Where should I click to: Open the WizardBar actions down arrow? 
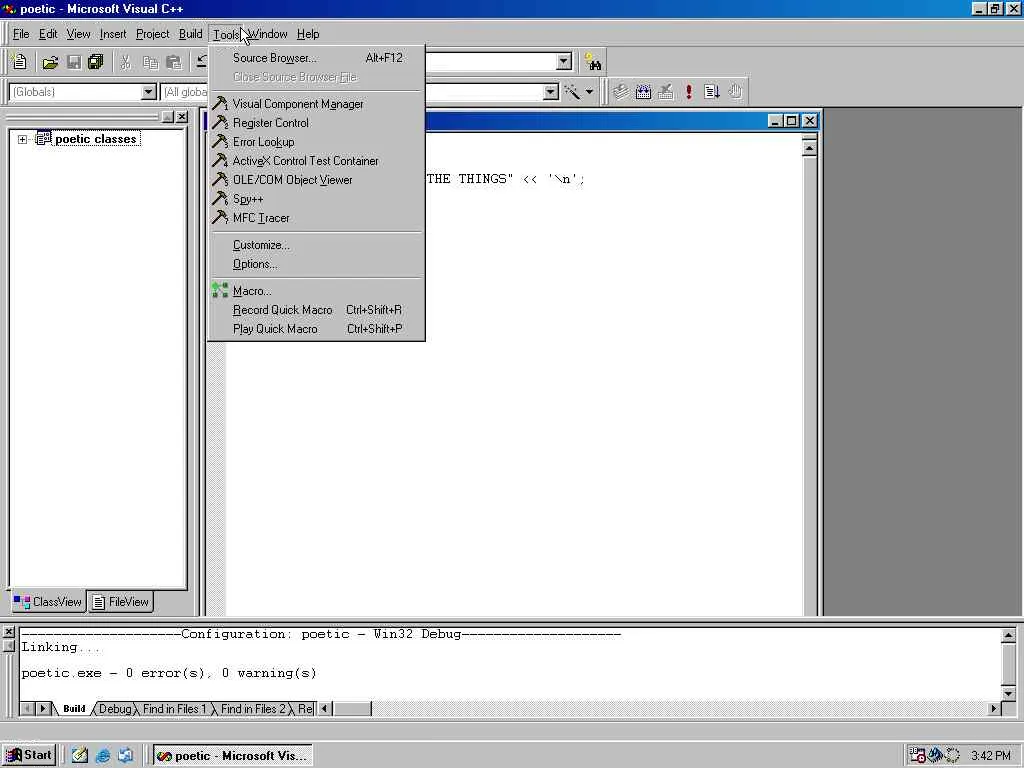coord(589,92)
